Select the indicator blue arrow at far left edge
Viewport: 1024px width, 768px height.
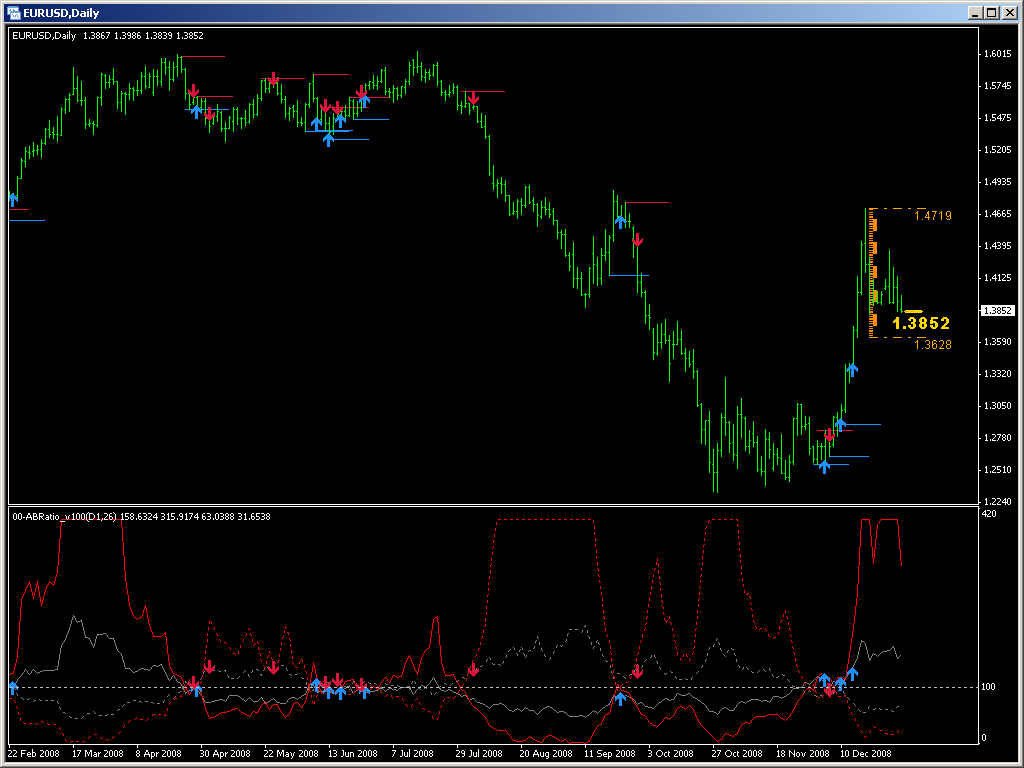pos(13,688)
